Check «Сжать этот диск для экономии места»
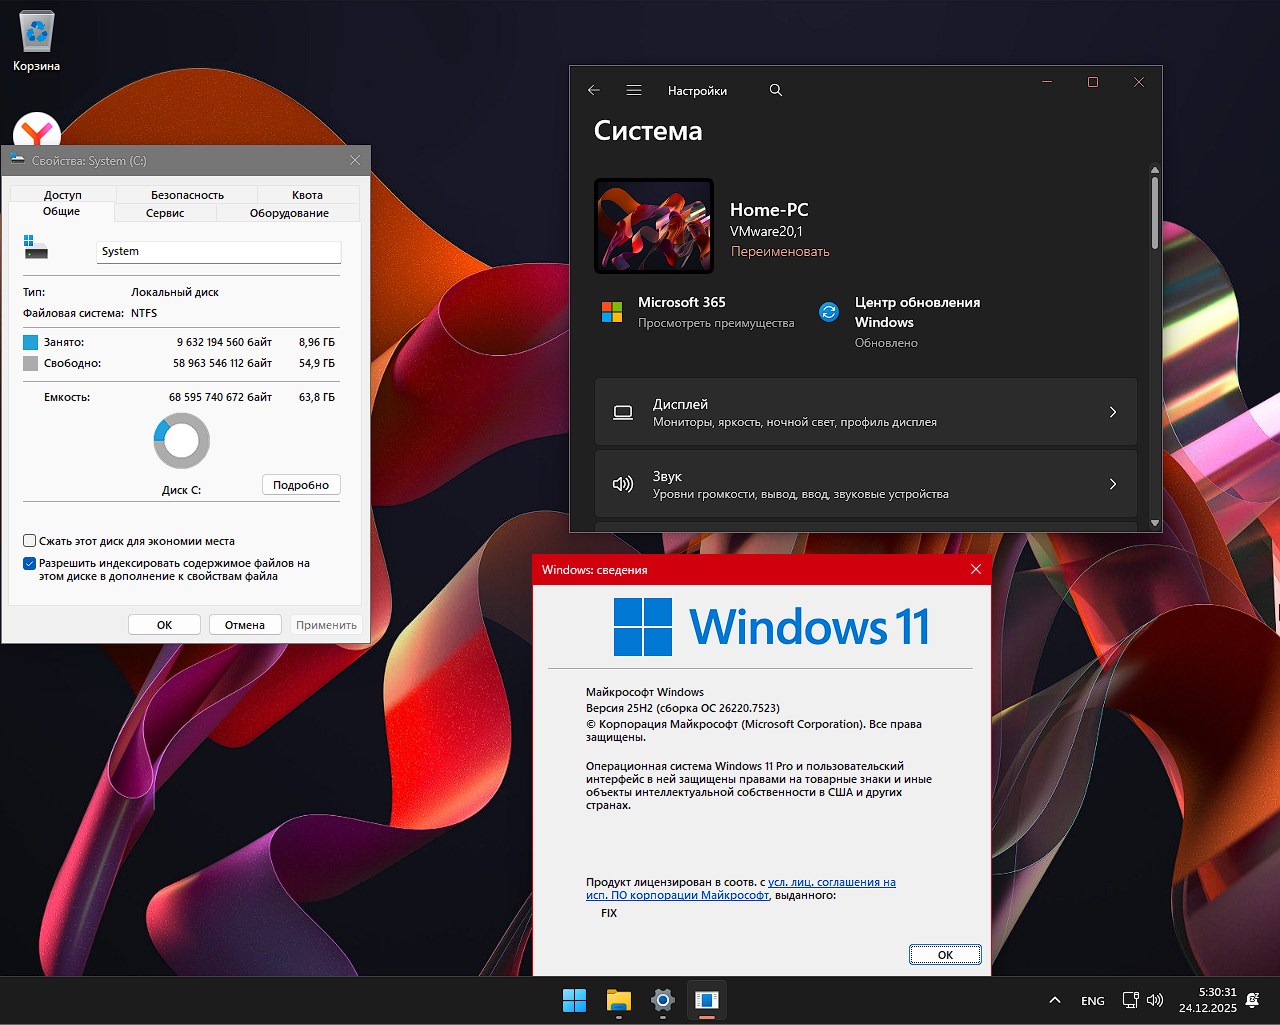1280x1025 pixels. pos(30,540)
